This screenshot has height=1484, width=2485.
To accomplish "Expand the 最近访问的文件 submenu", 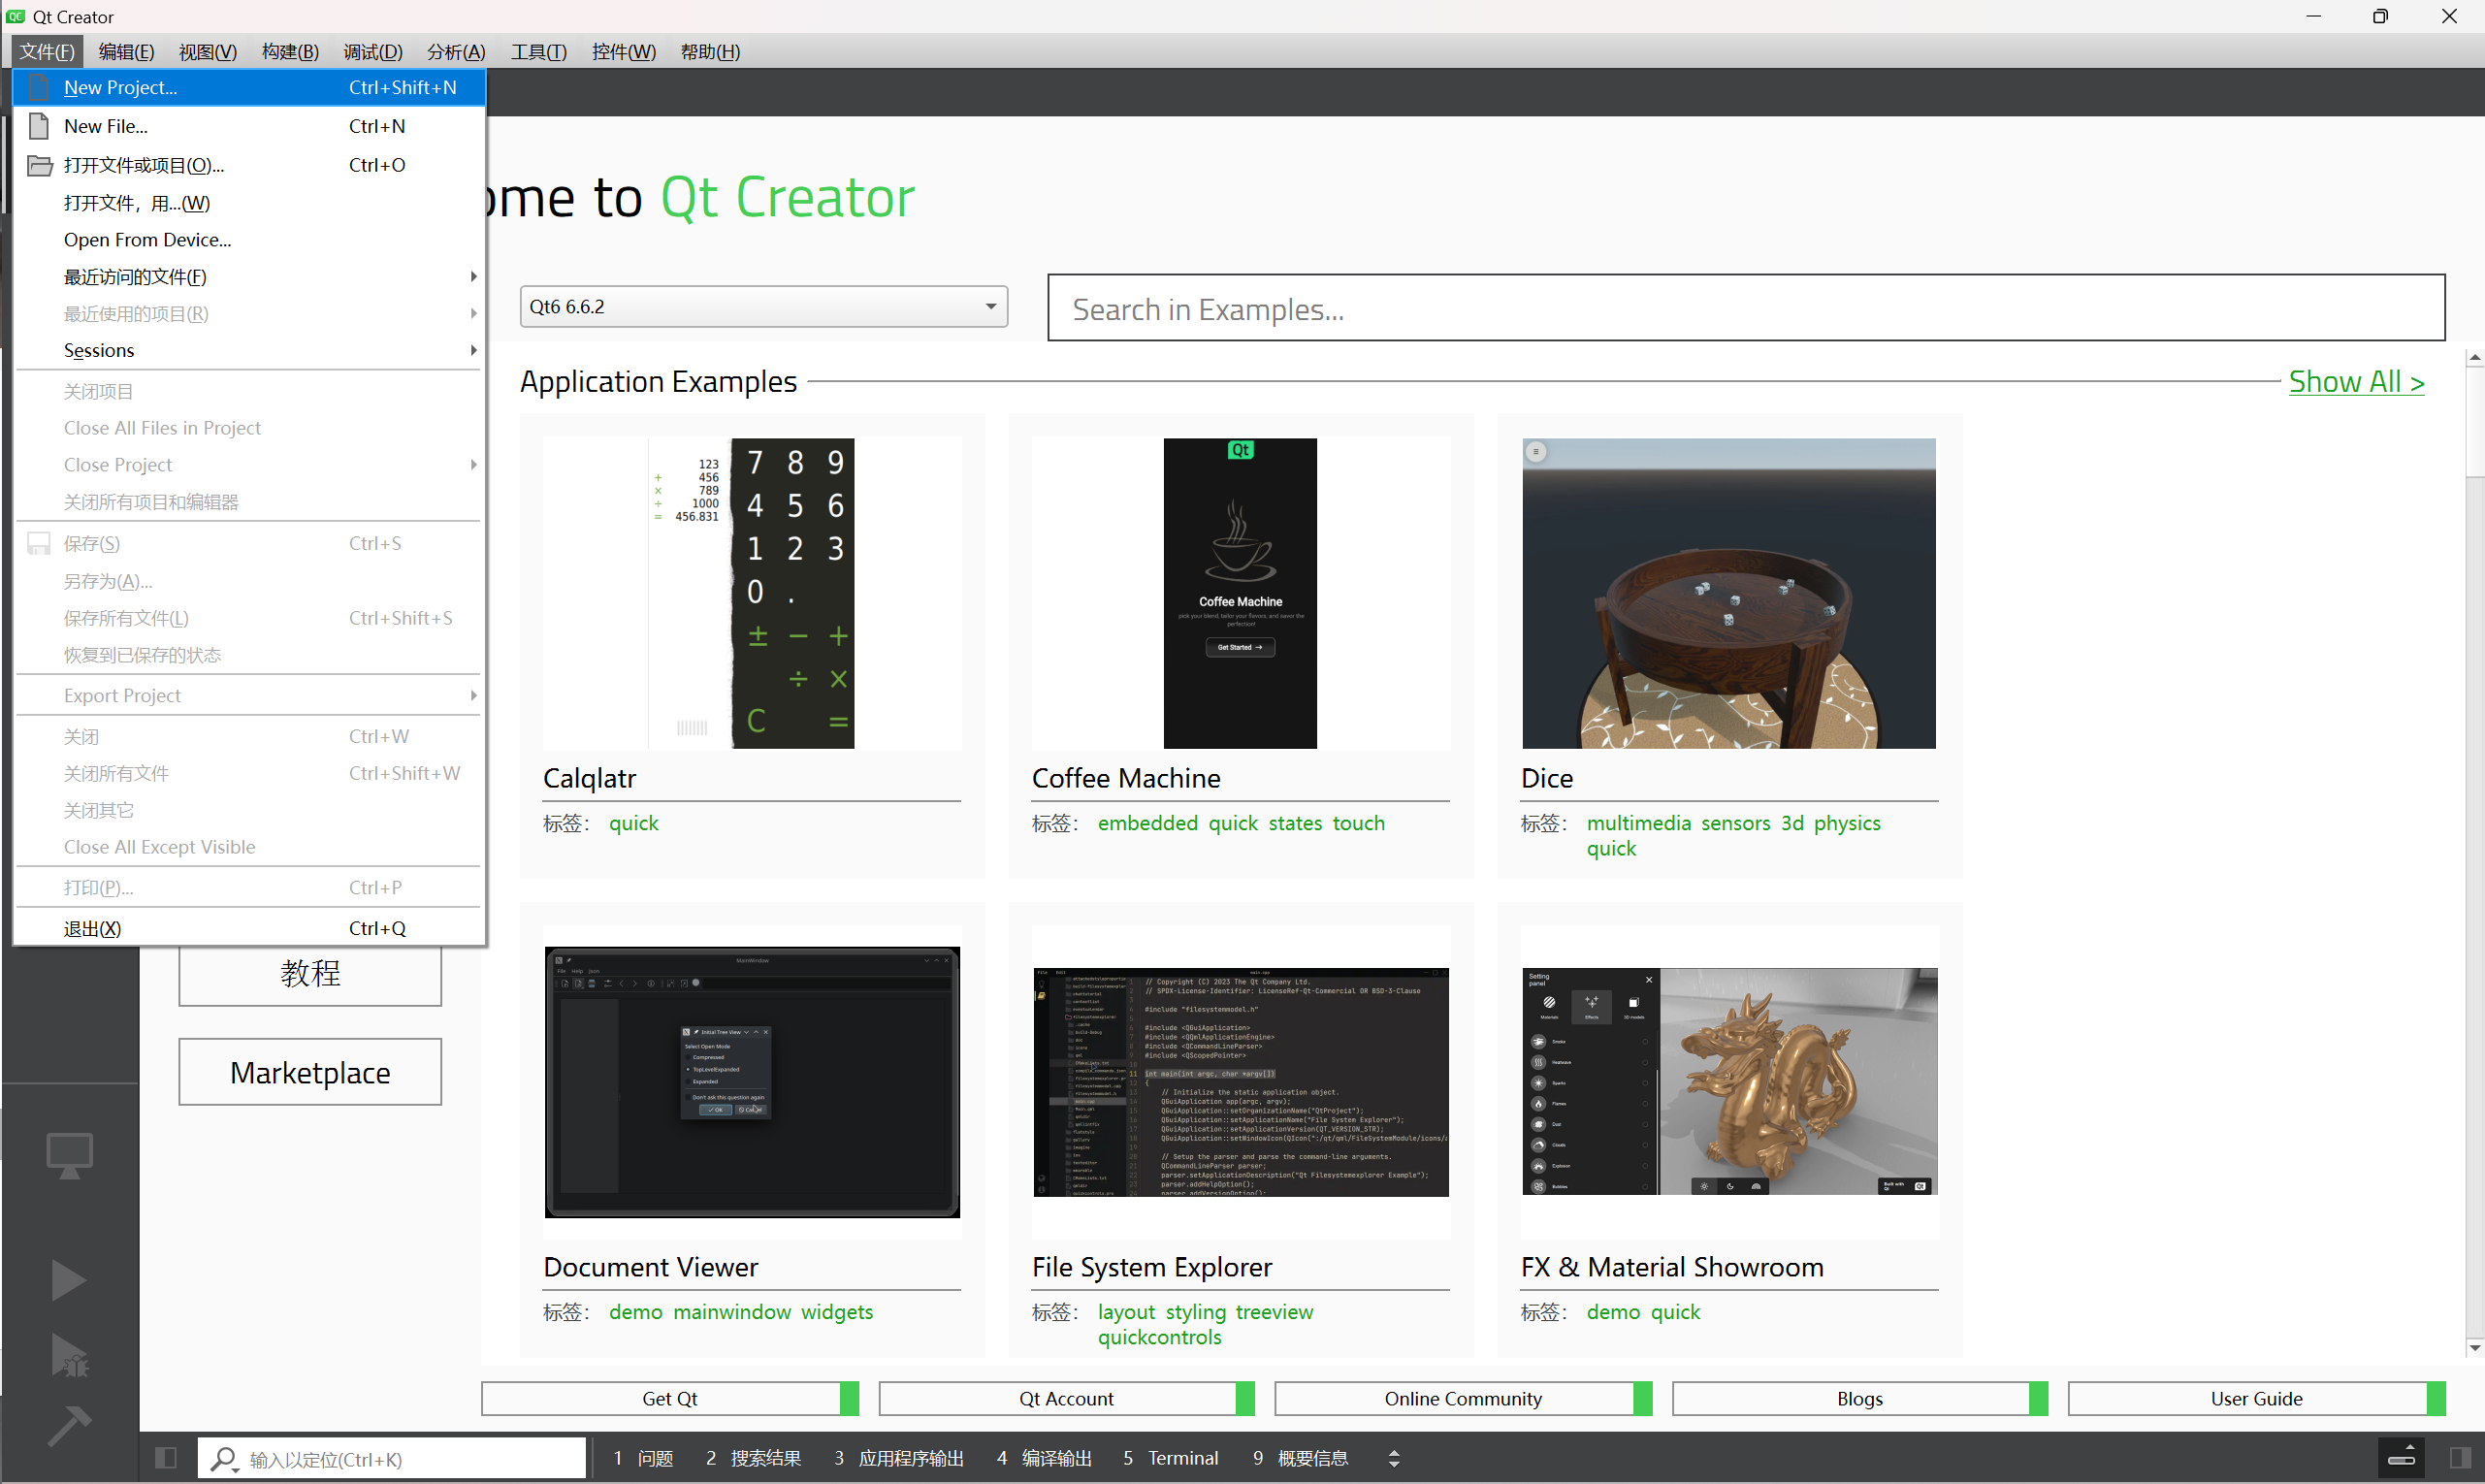I will [x=473, y=276].
